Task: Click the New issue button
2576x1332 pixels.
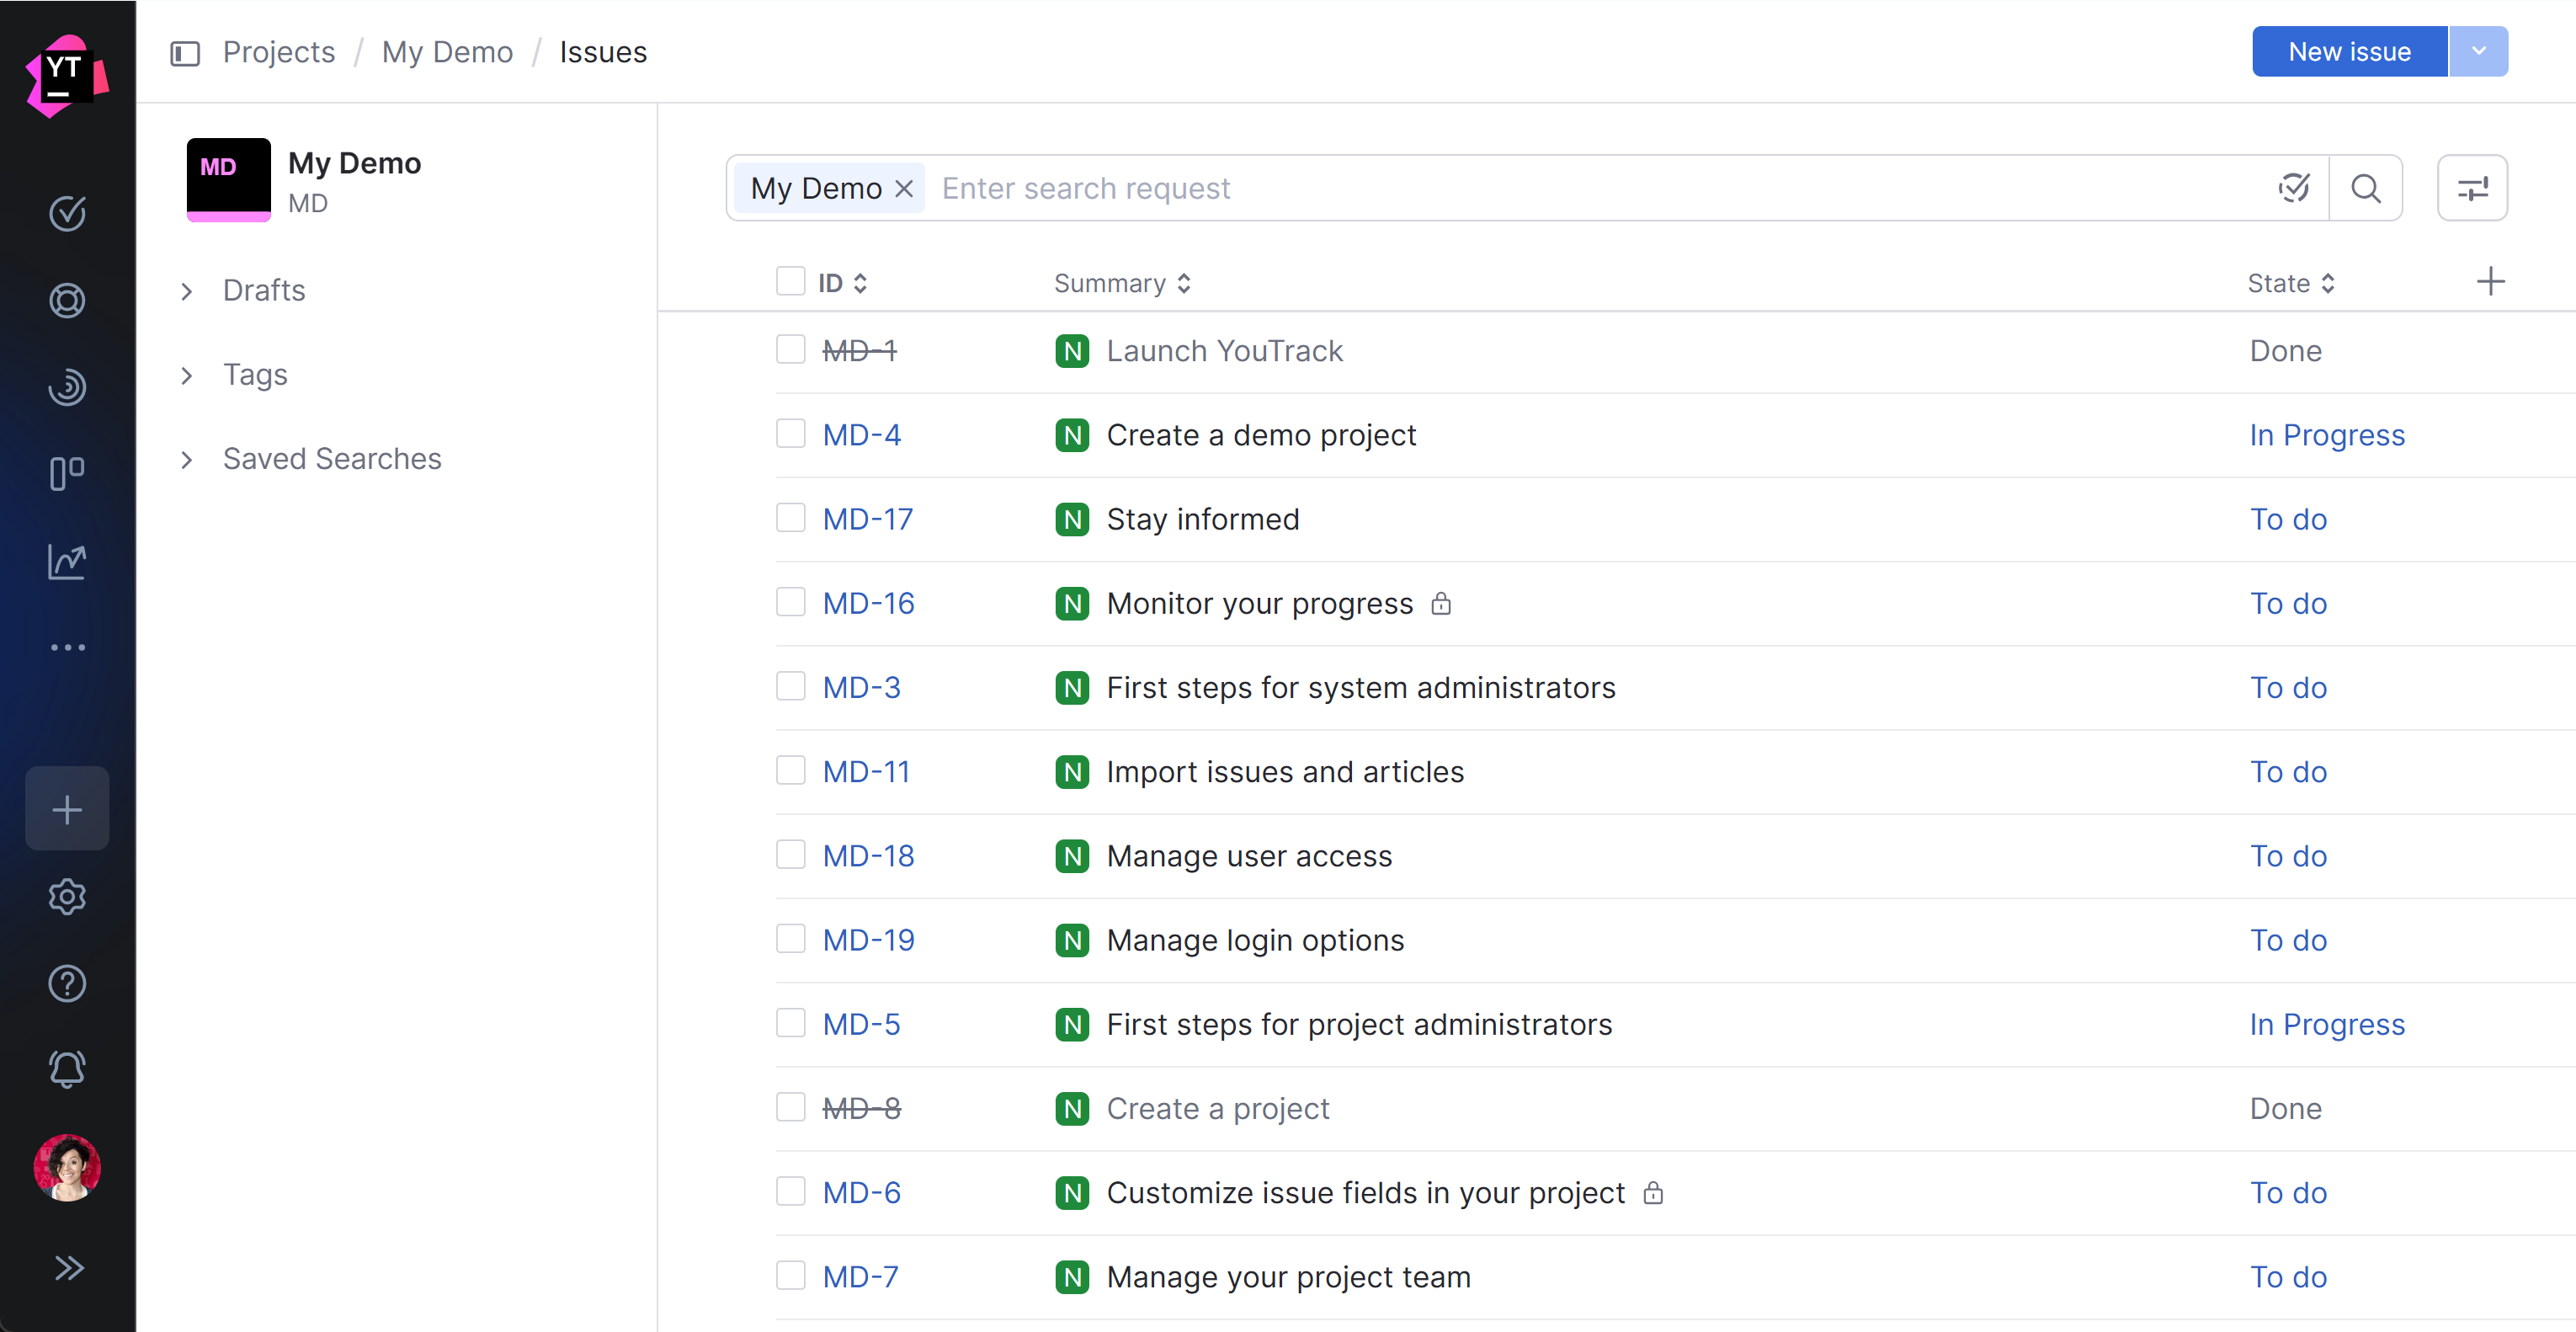Action: pyautogui.click(x=2348, y=51)
